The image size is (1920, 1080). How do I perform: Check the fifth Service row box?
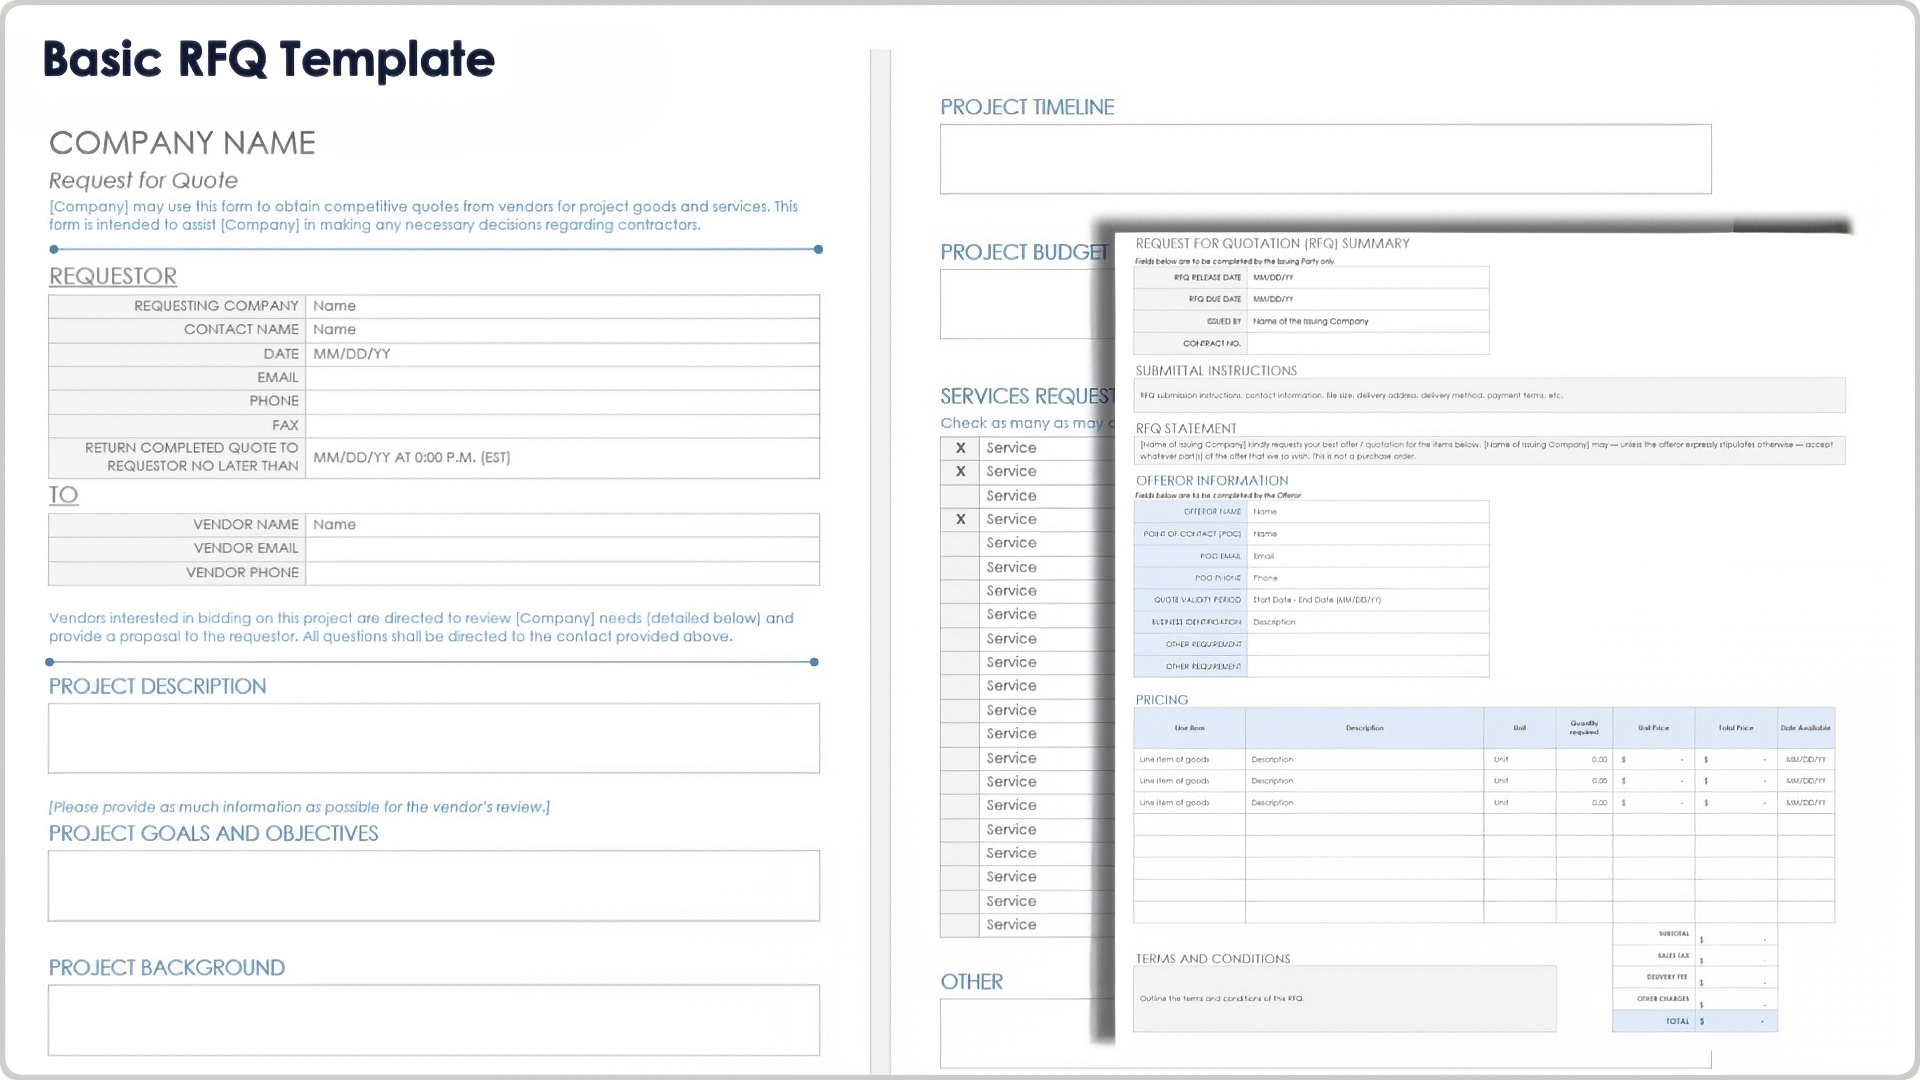pos(960,543)
